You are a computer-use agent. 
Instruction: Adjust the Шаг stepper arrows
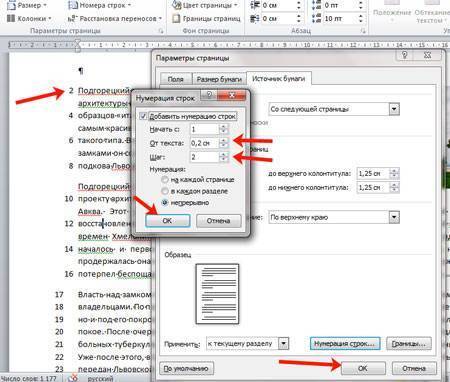(x=224, y=157)
